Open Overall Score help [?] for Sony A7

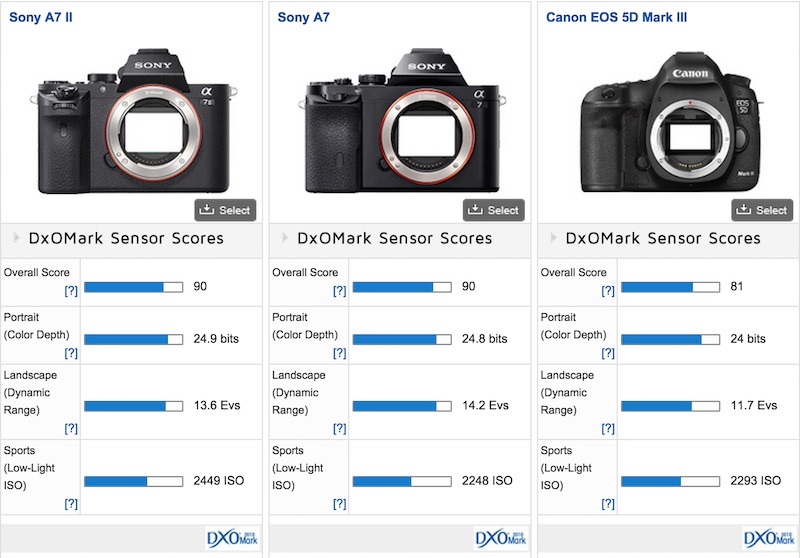339,291
